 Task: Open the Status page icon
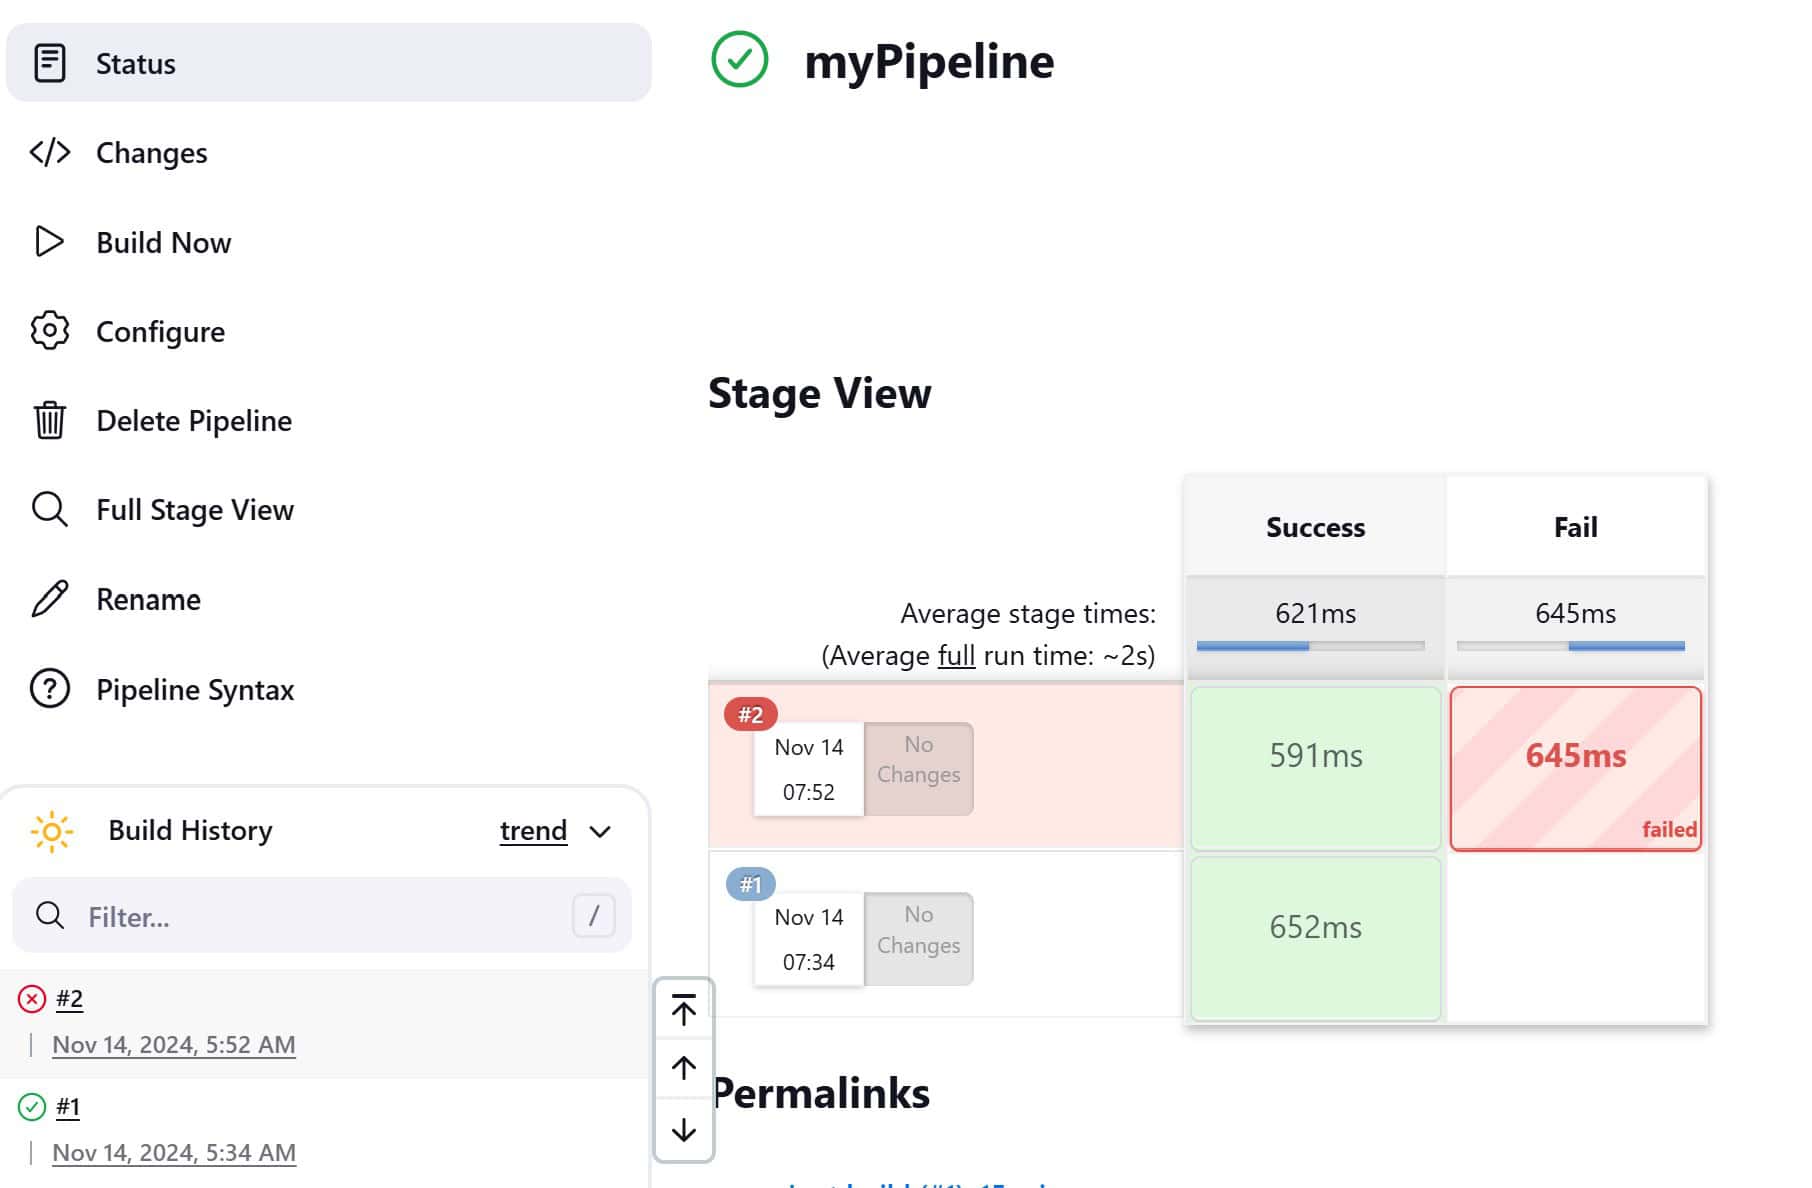[50, 63]
